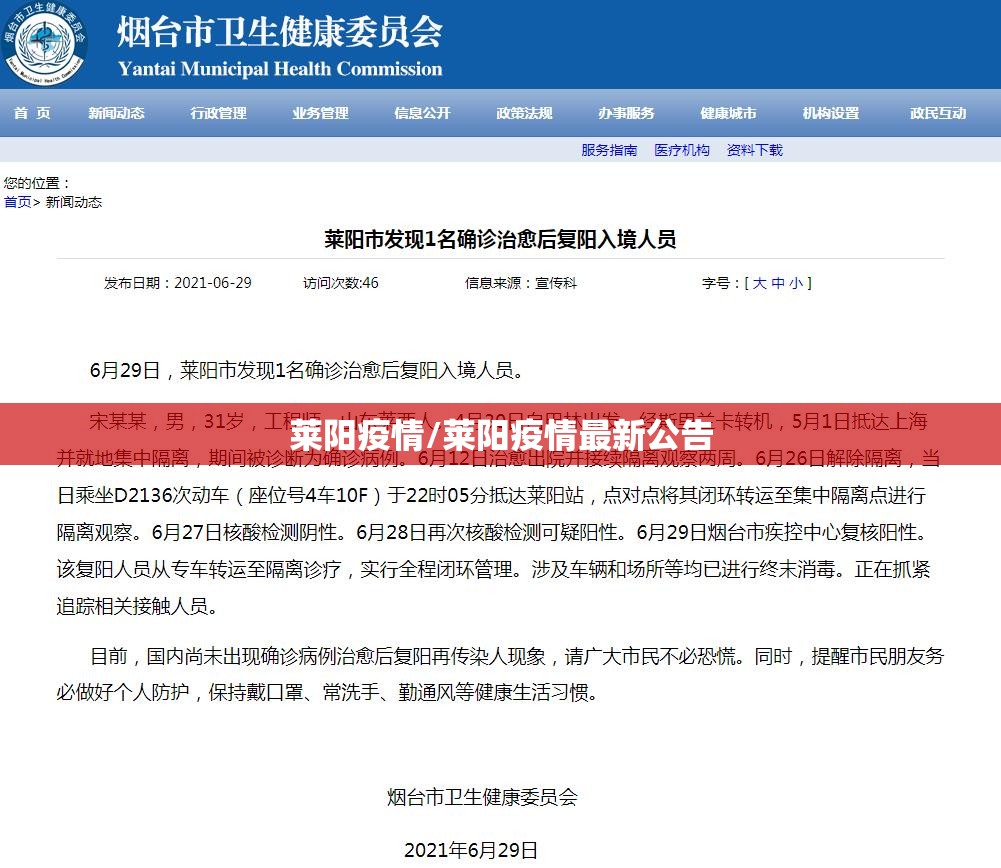Click the first paragraph starting 6月29日，莱阳市发现
This screenshot has width=1001, height=868.
point(306,370)
